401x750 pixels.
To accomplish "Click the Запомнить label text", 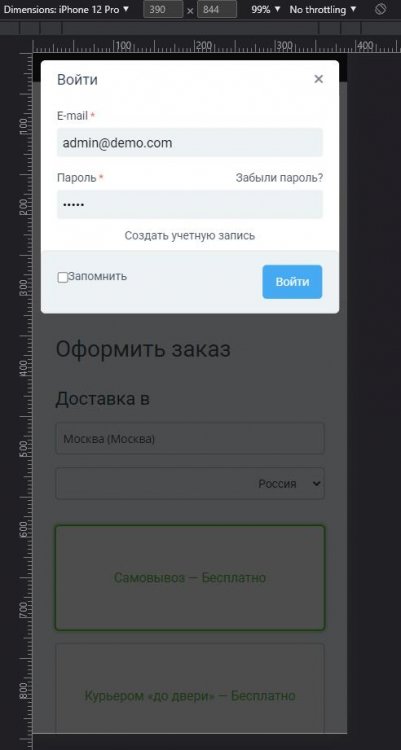I will coord(98,276).
